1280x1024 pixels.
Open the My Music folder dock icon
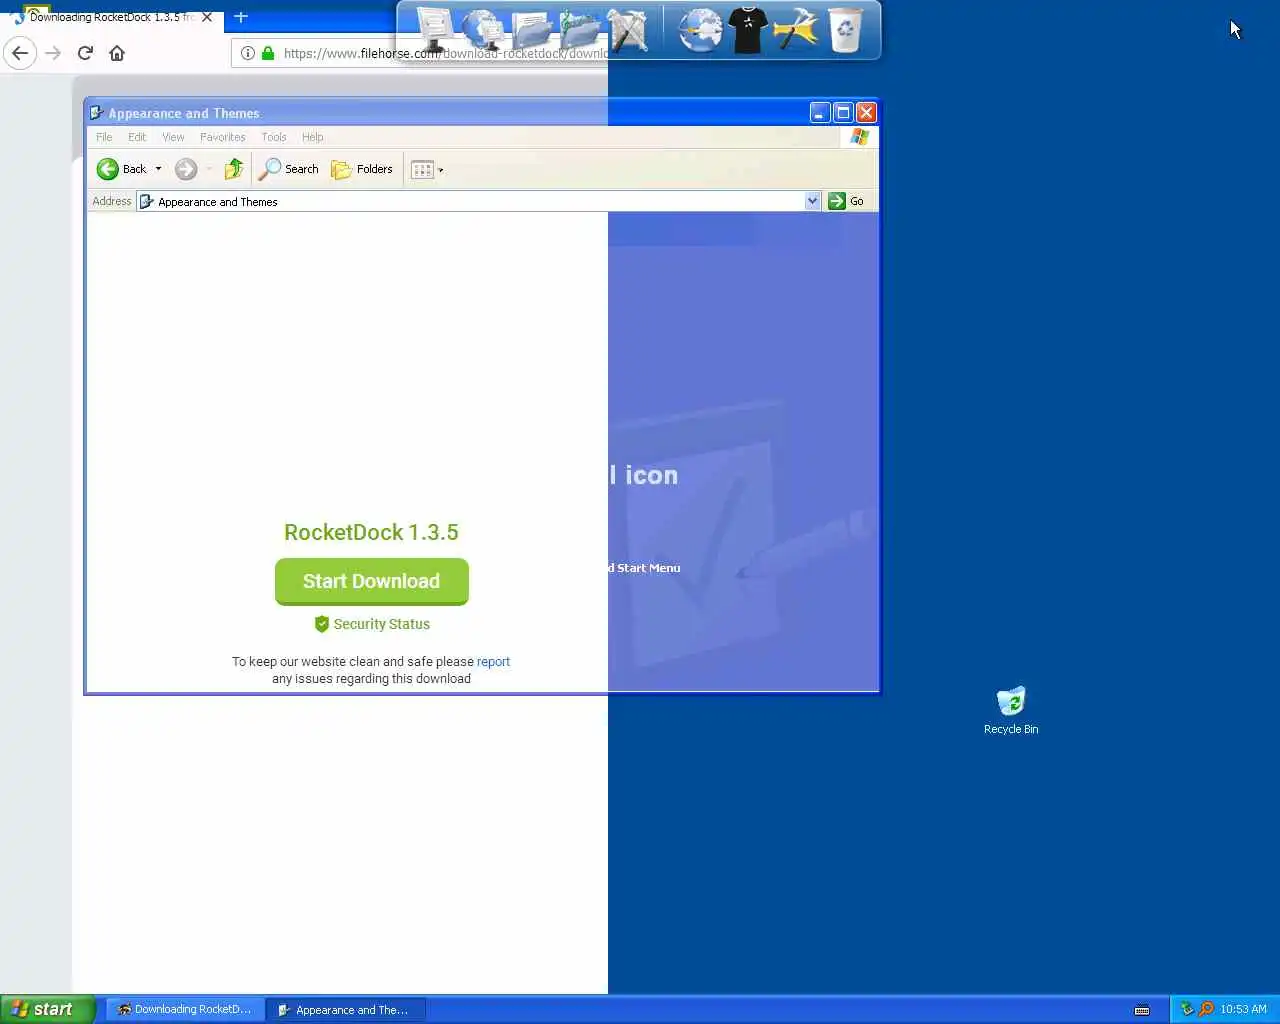tap(580, 30)
